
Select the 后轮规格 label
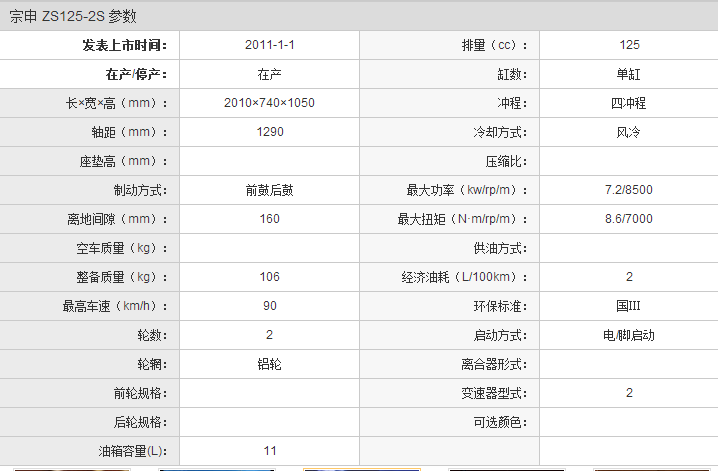click(x=141, y=422)
